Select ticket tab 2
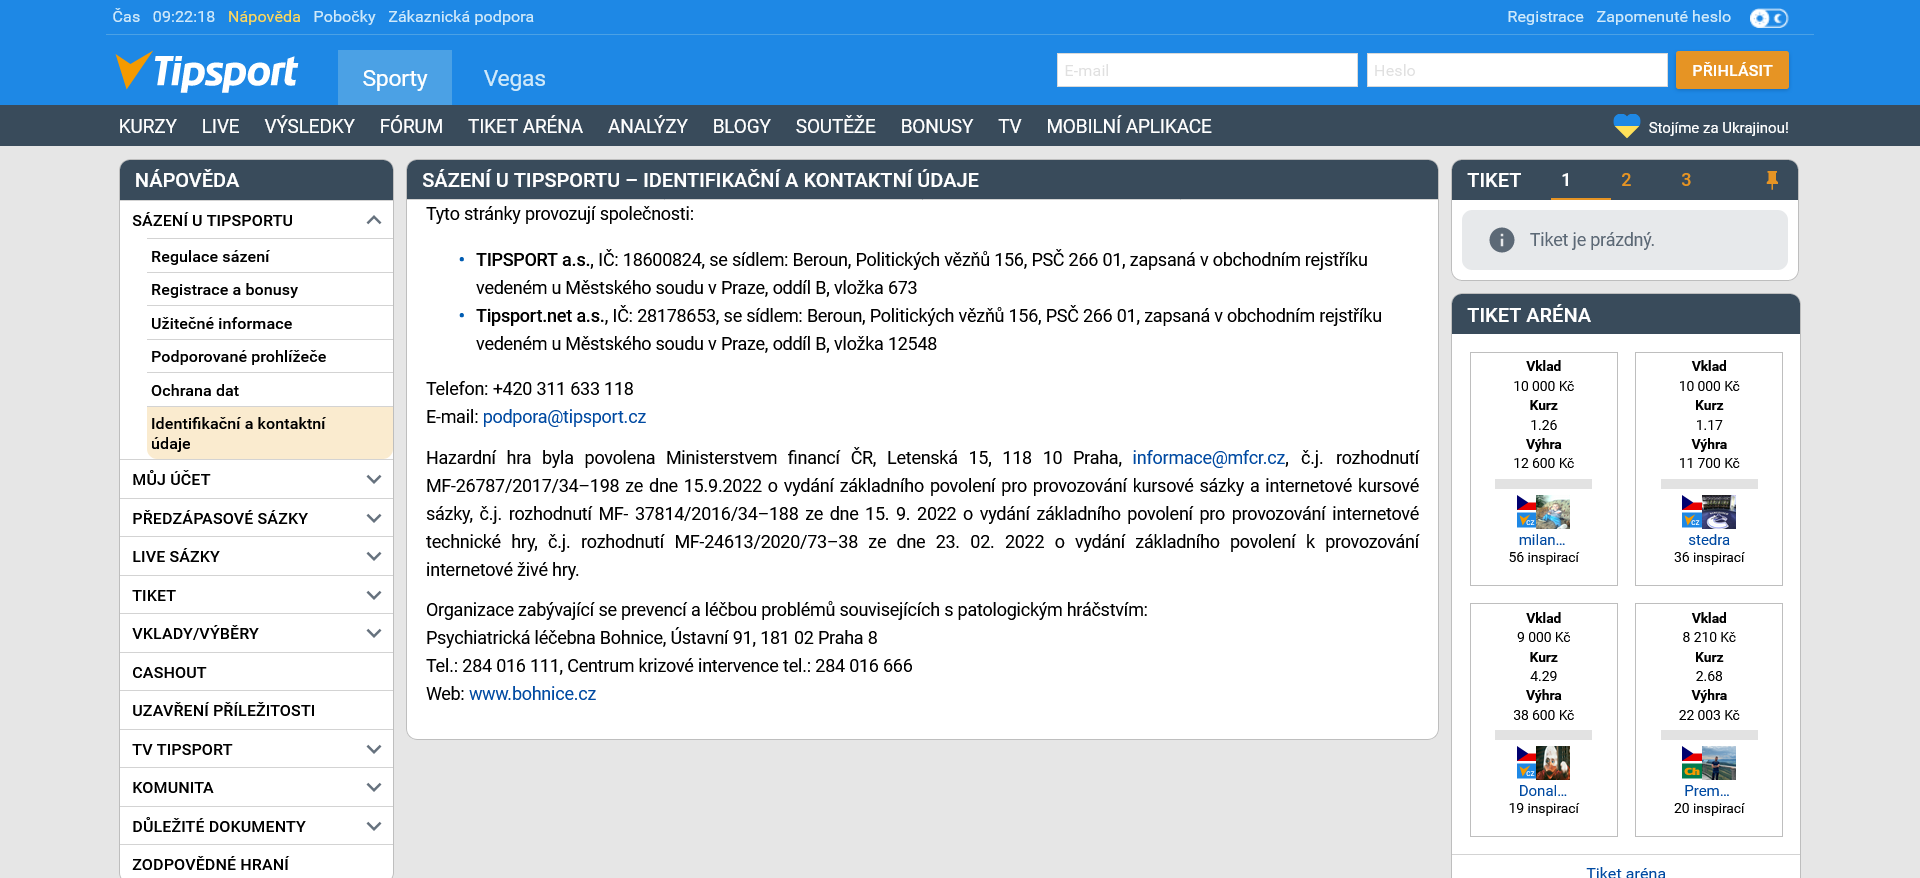The image size is (1920, 878). pyautogui.click(x=1626, y=180)
